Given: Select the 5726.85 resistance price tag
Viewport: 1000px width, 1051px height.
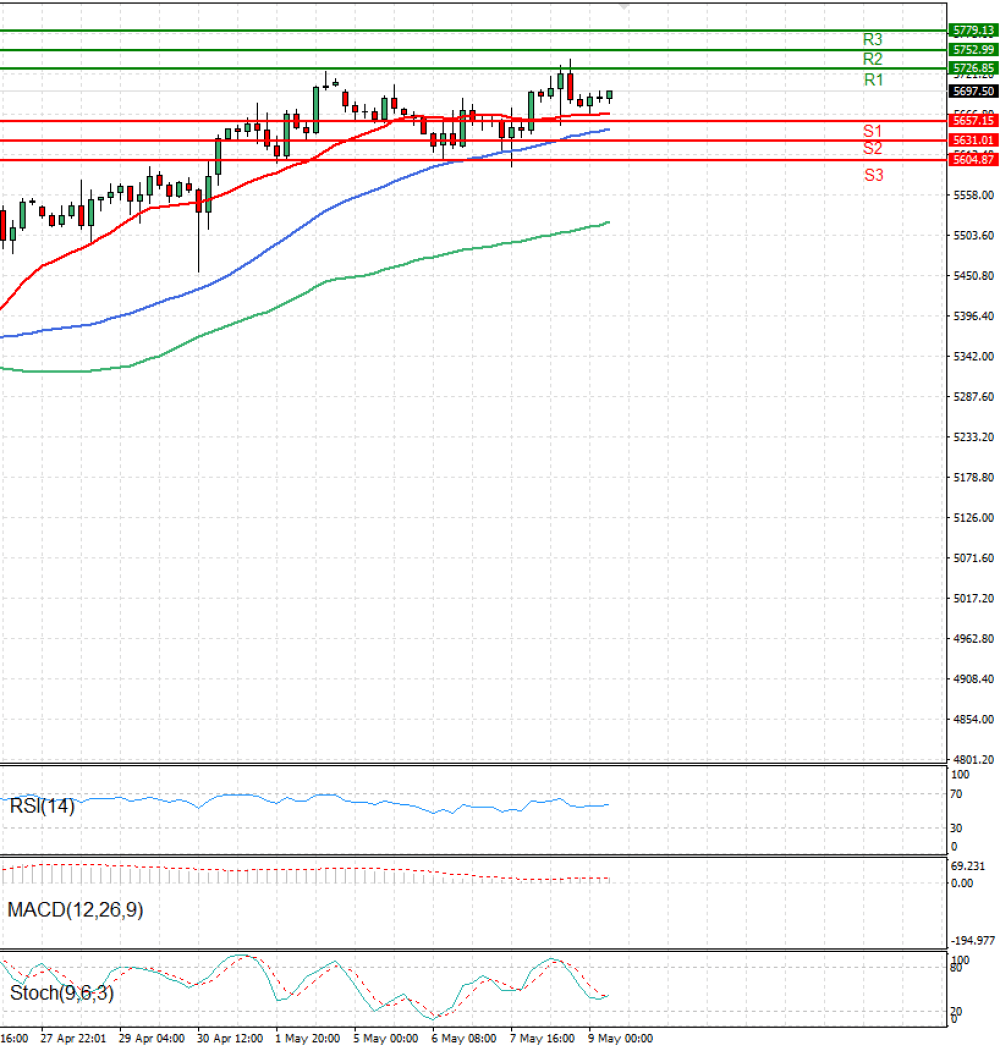Looking at the screenshot, I should 973,68.
